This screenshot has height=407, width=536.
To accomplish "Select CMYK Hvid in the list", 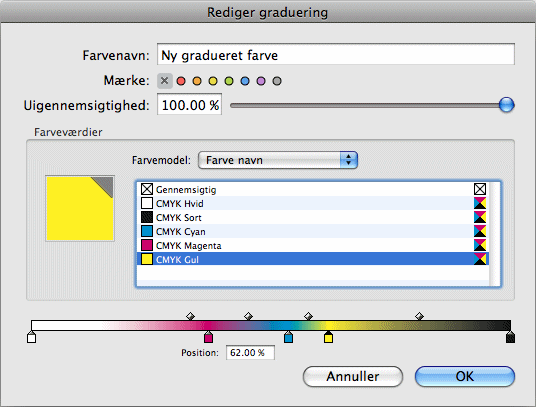I will (x=313, y=203).
